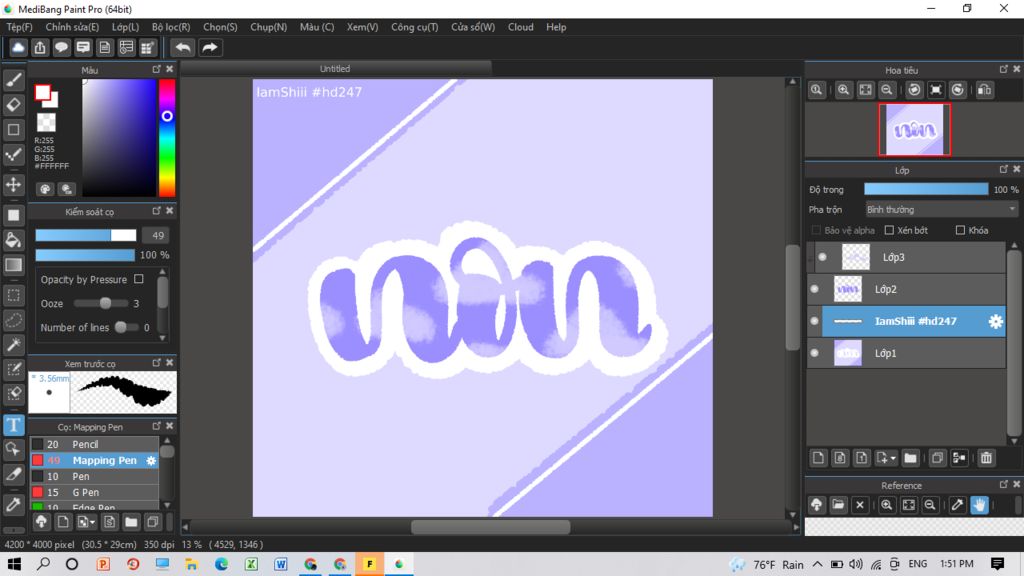Duplicate the selected layer
The image size is (1024, 576).
[937, 458]
